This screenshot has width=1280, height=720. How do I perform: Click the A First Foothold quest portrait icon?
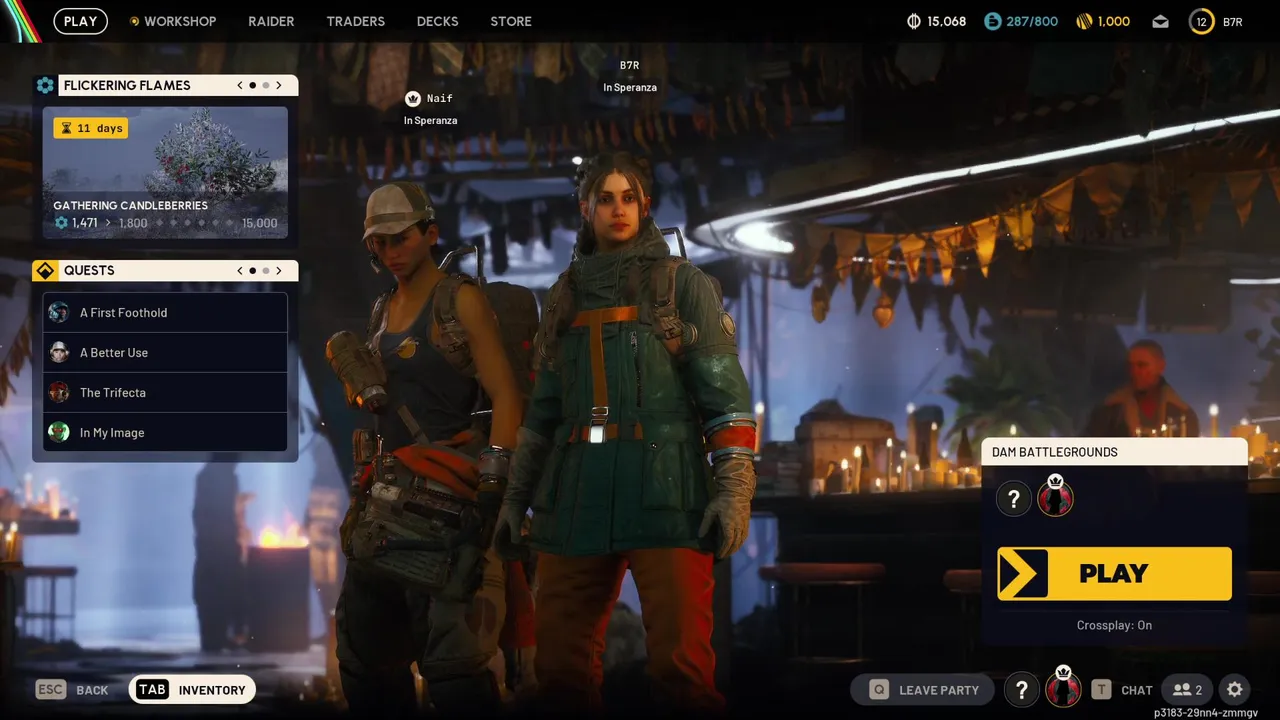click(59, 312)
